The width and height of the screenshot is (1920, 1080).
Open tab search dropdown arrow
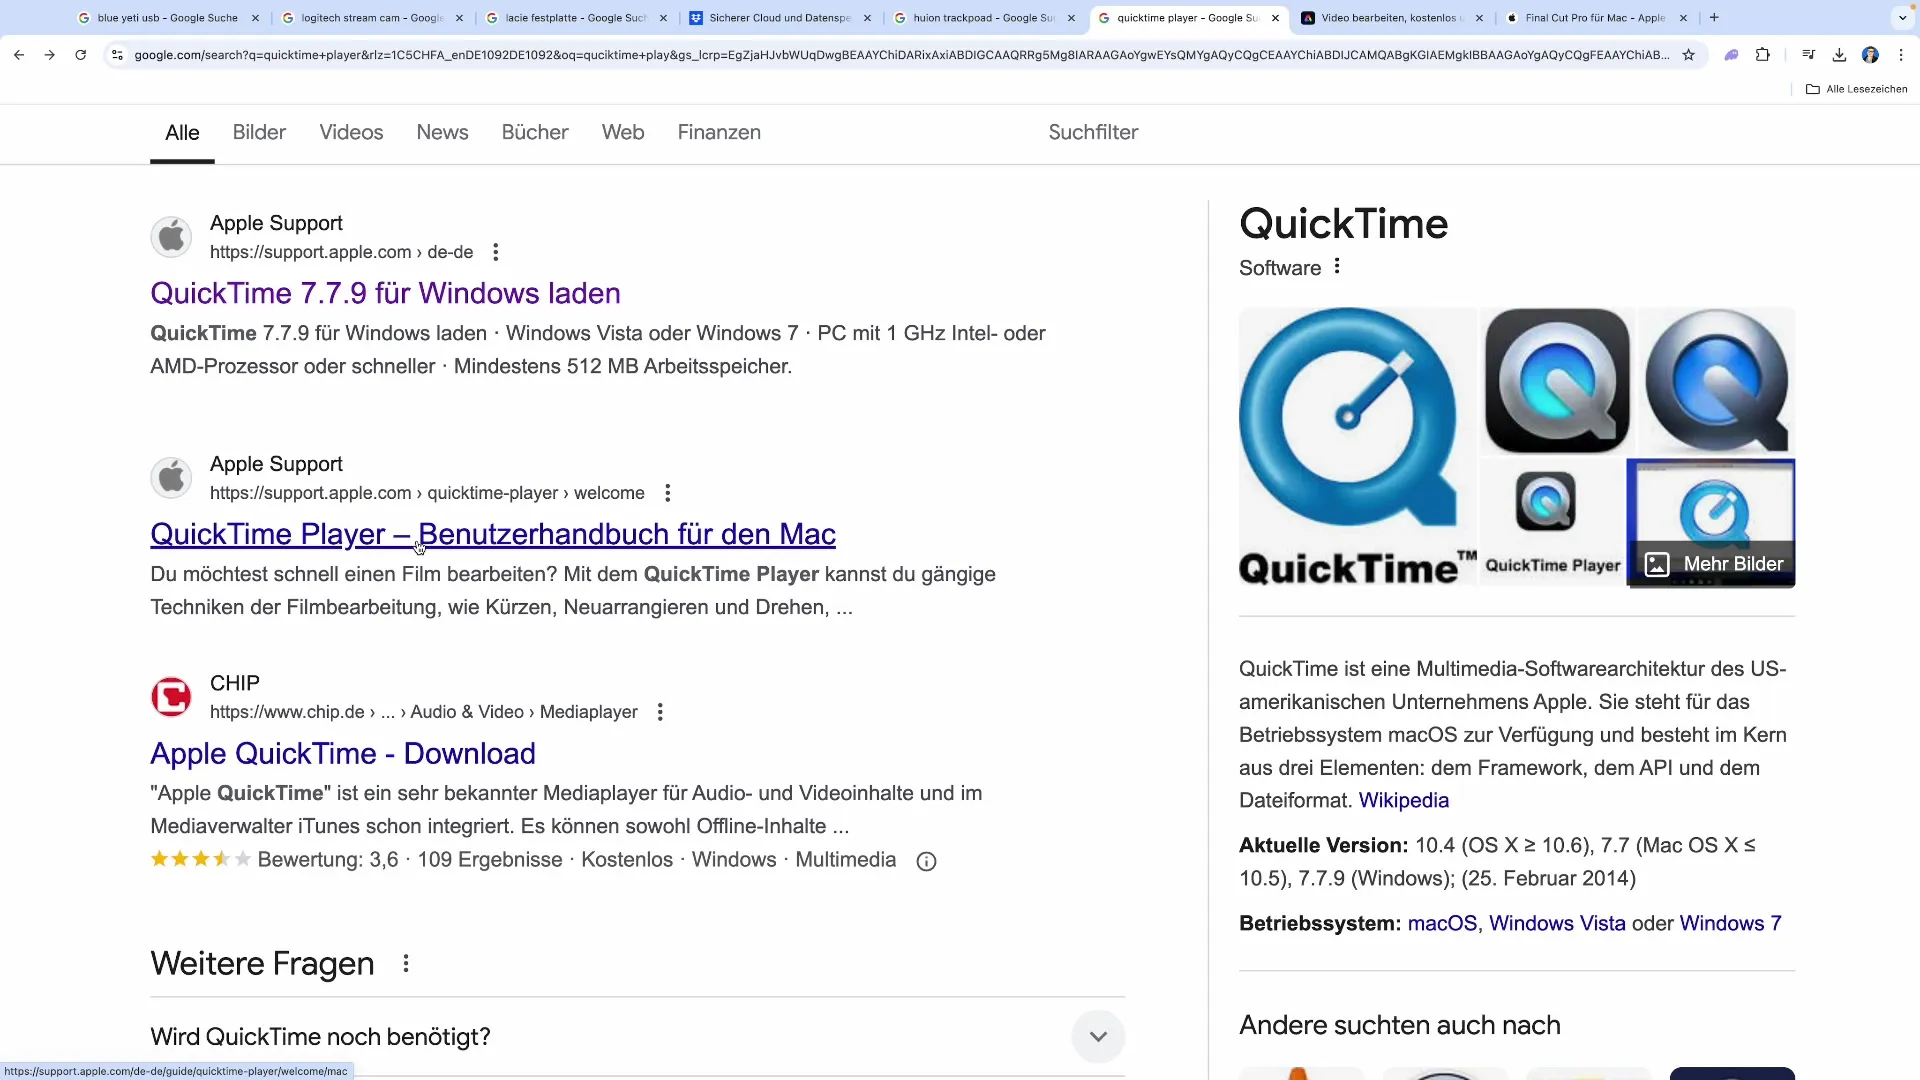1902,18
